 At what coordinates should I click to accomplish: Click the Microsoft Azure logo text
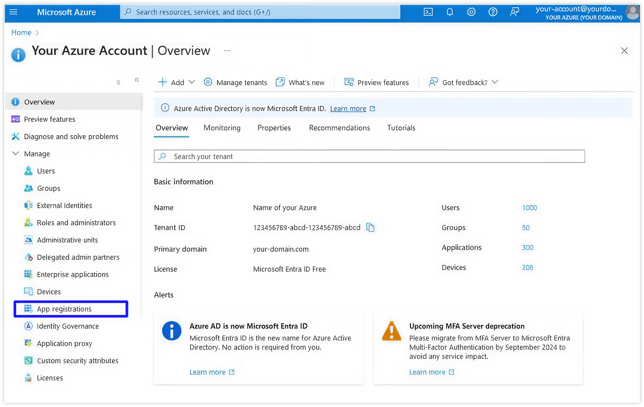(67, 12)
